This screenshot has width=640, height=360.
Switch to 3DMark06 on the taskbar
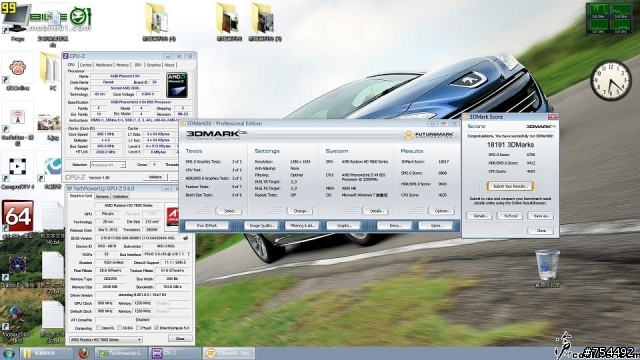229,353
